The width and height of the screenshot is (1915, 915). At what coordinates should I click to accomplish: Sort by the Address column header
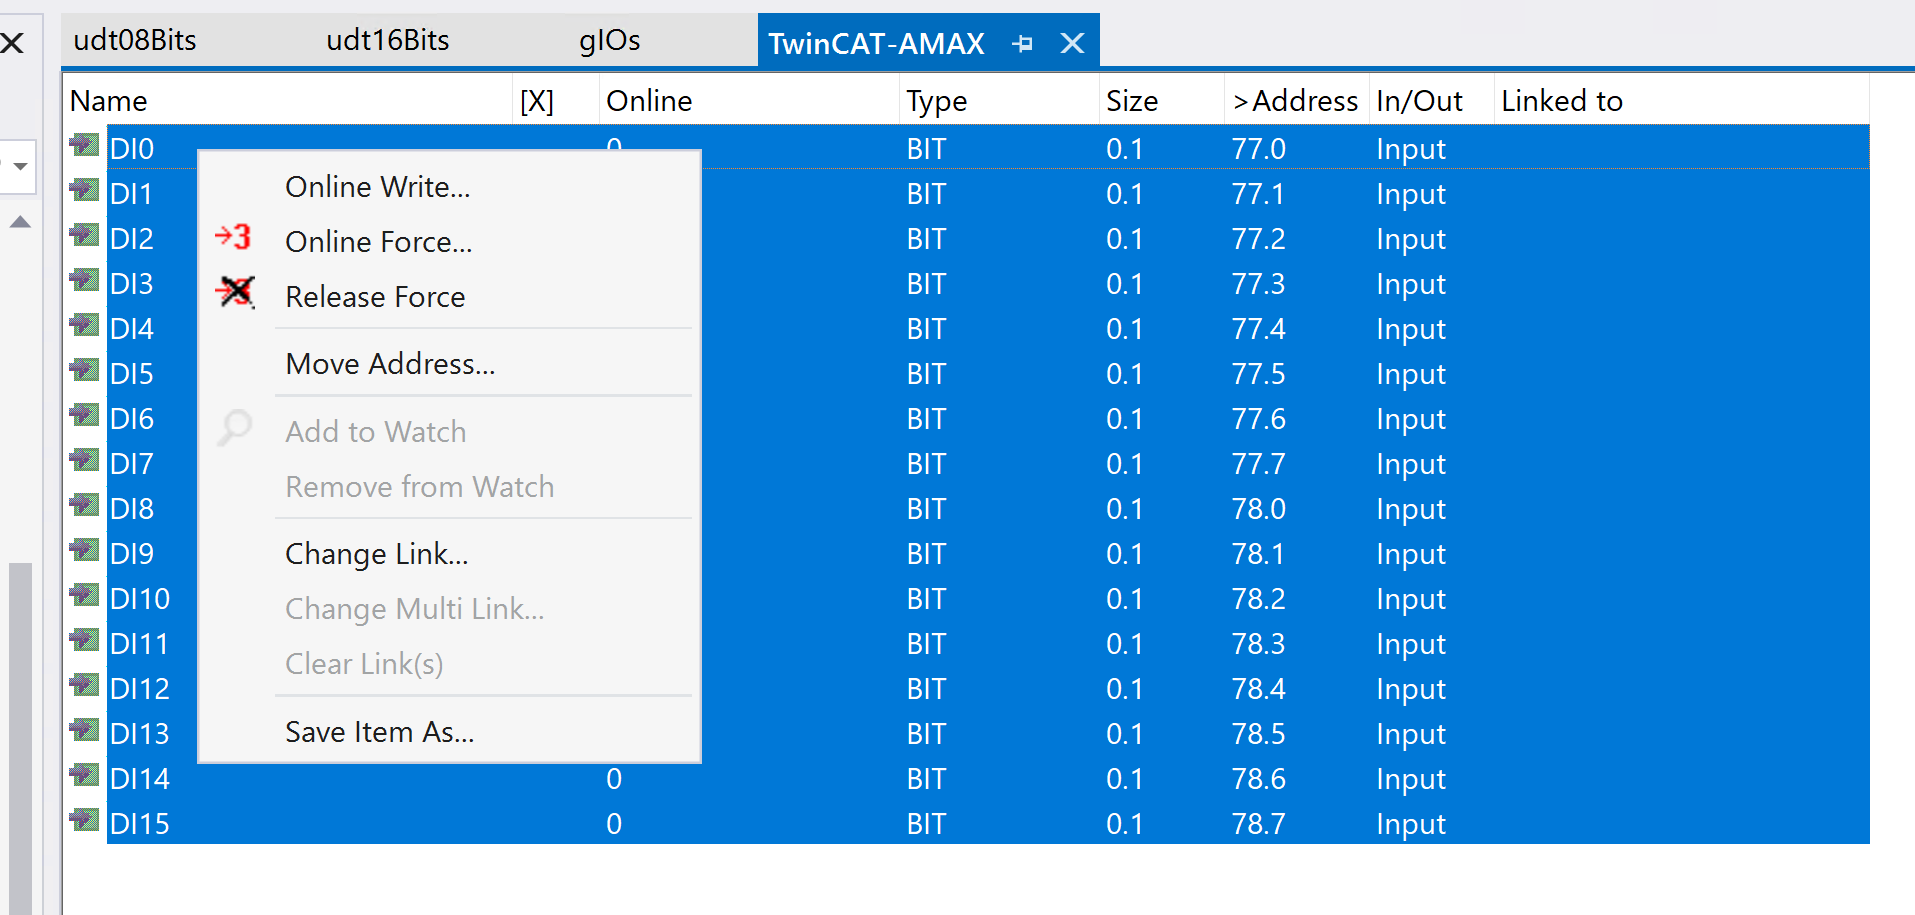coord(1295,101)
